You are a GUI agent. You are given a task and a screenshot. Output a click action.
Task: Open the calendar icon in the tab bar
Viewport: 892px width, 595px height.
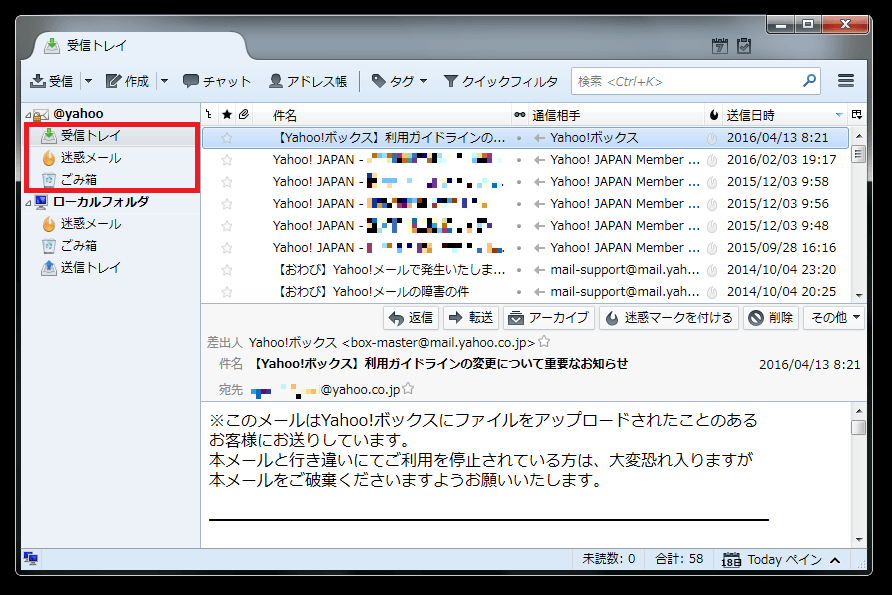[719, 45]
